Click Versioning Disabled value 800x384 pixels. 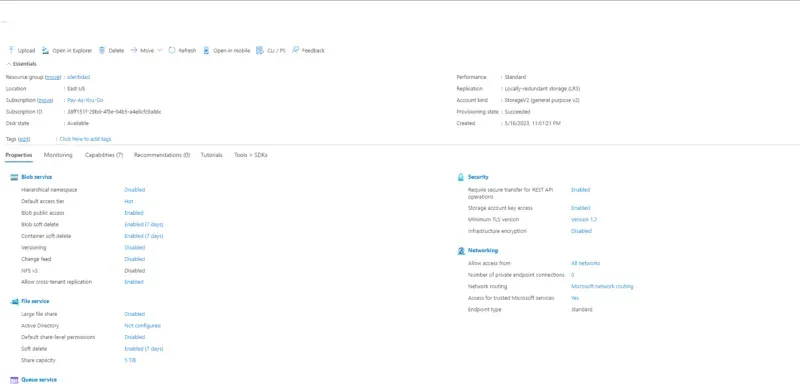(x=135, y=248)
